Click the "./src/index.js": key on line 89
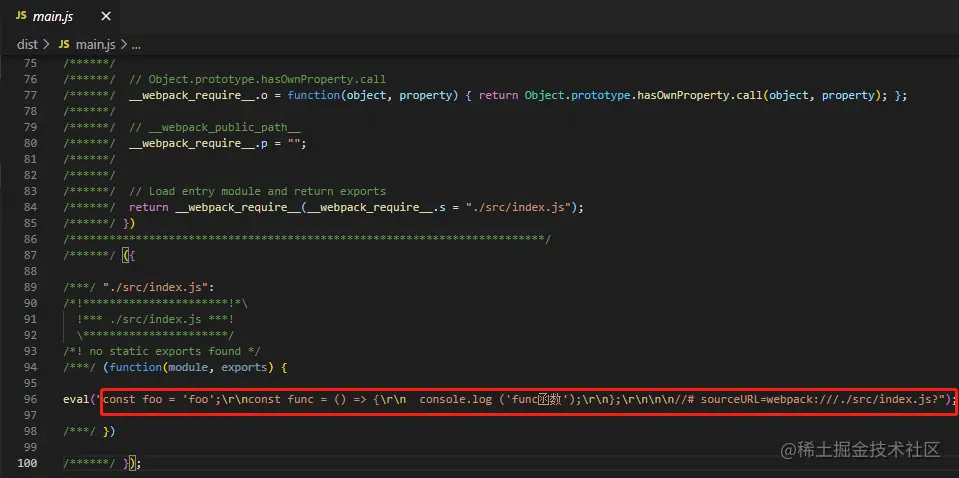Screen dimensions: 959x478 point(158,287)
